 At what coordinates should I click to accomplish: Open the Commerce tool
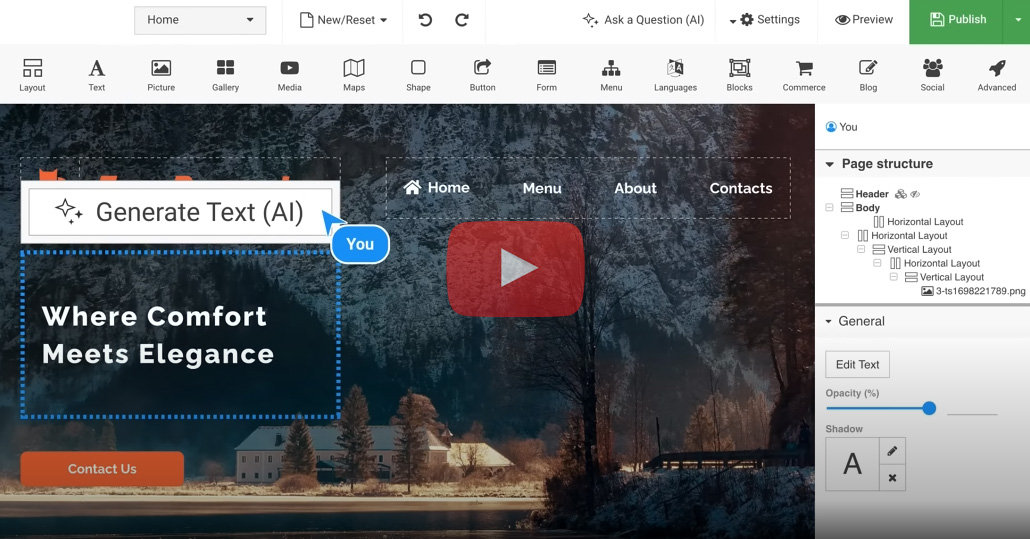[804, 75]
